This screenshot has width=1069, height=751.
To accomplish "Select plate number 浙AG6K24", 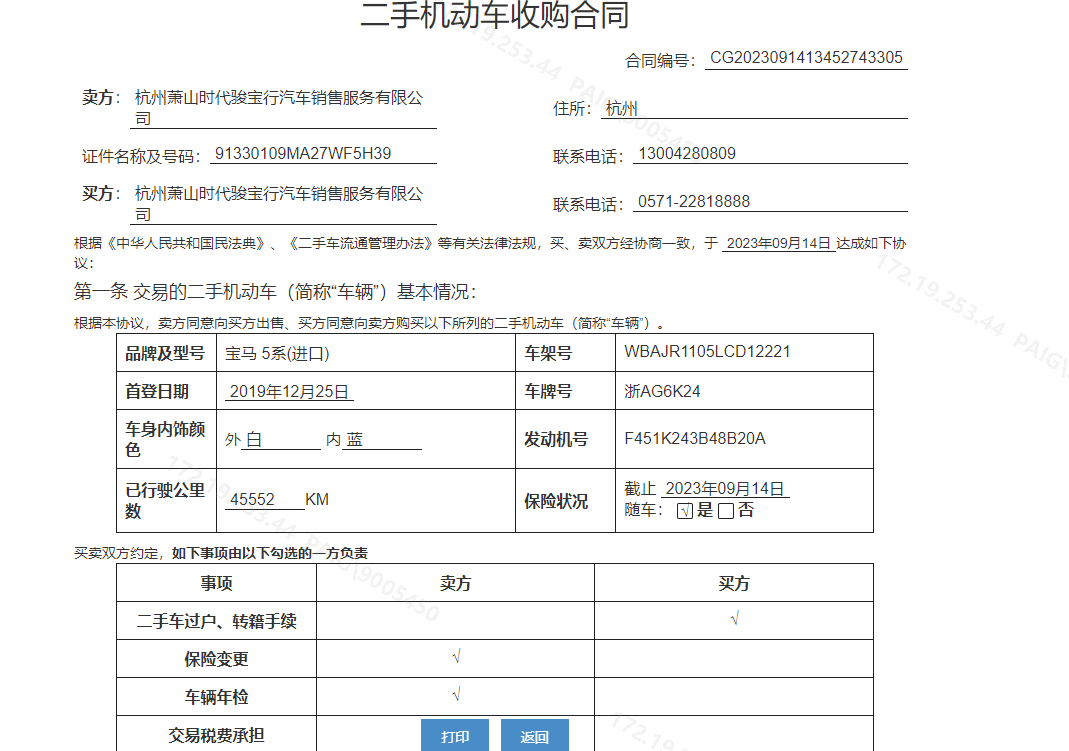I will point(662,392).
